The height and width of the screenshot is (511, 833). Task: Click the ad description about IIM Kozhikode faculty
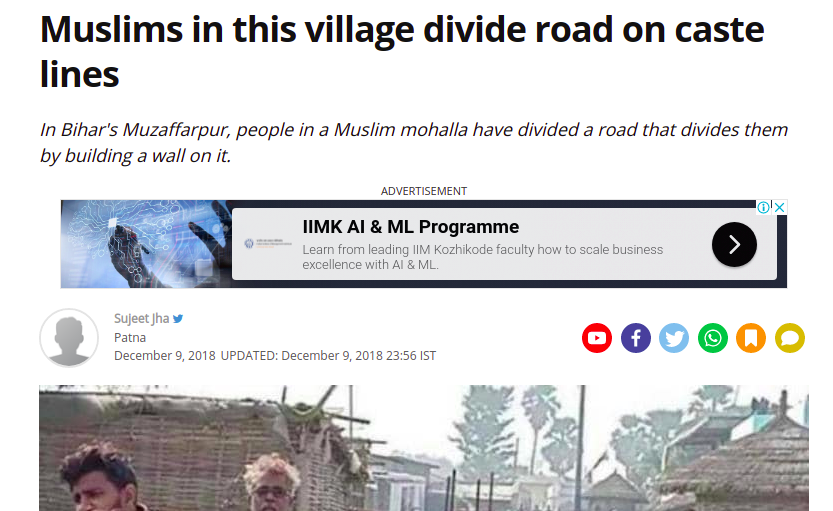[x=482, y=257]
